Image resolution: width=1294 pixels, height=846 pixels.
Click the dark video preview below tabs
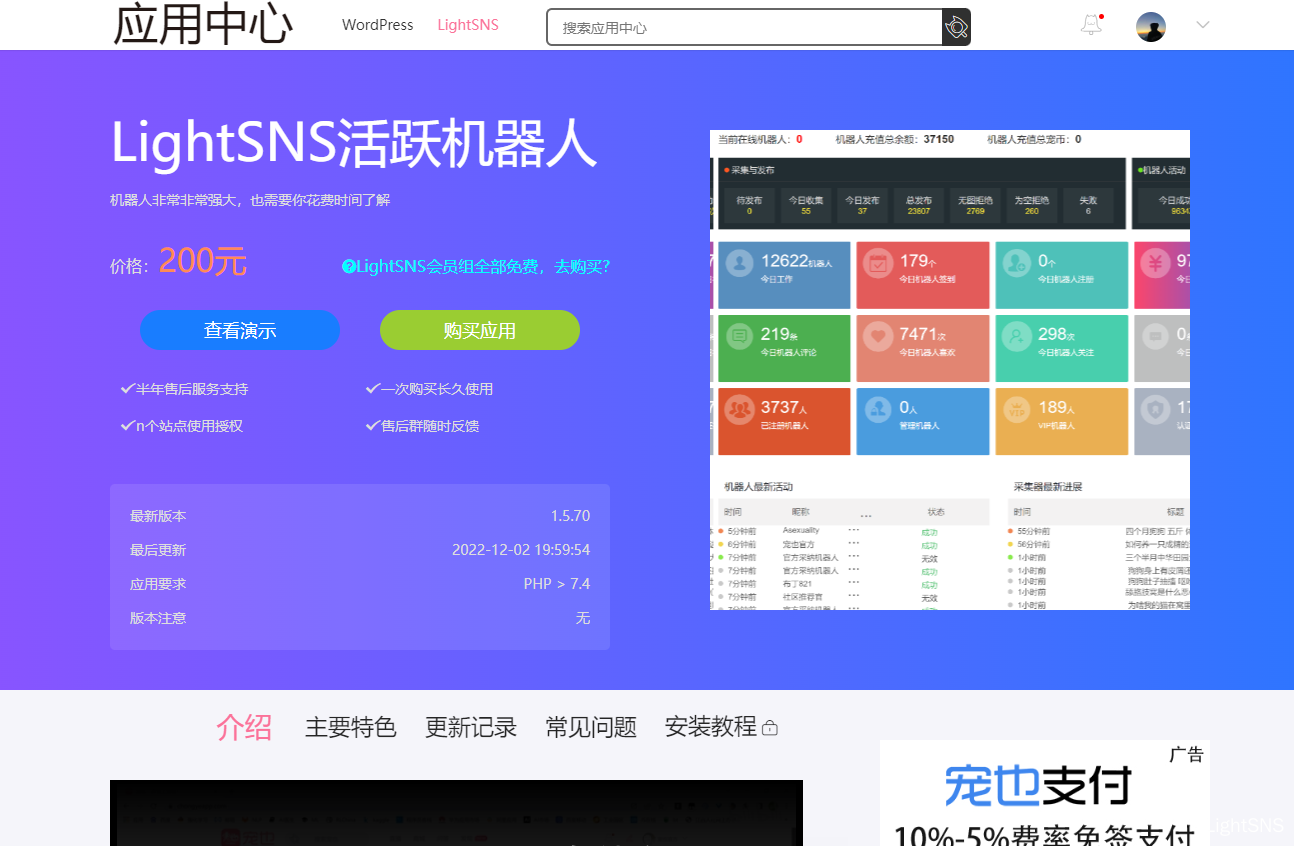pos(456,813)
